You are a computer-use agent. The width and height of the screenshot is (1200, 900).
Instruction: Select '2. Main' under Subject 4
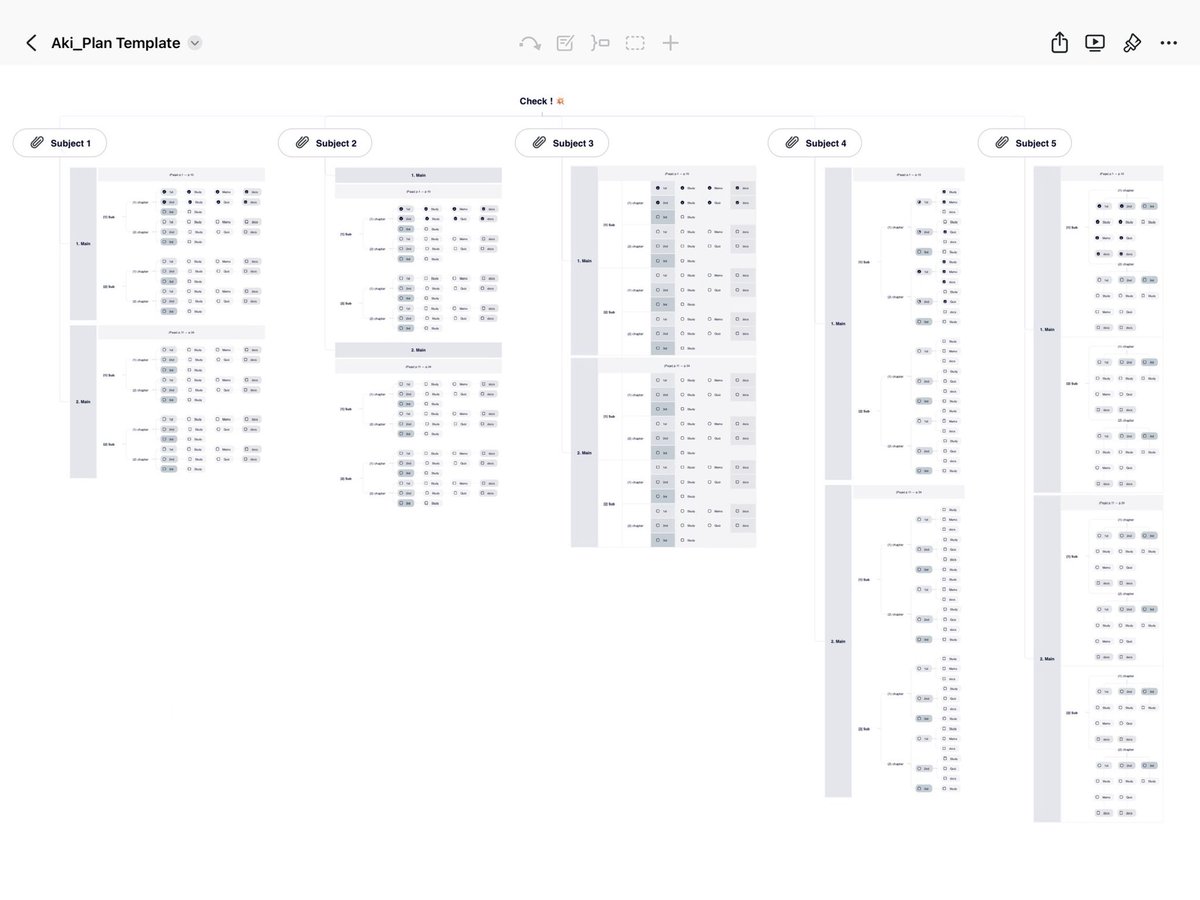838,641
